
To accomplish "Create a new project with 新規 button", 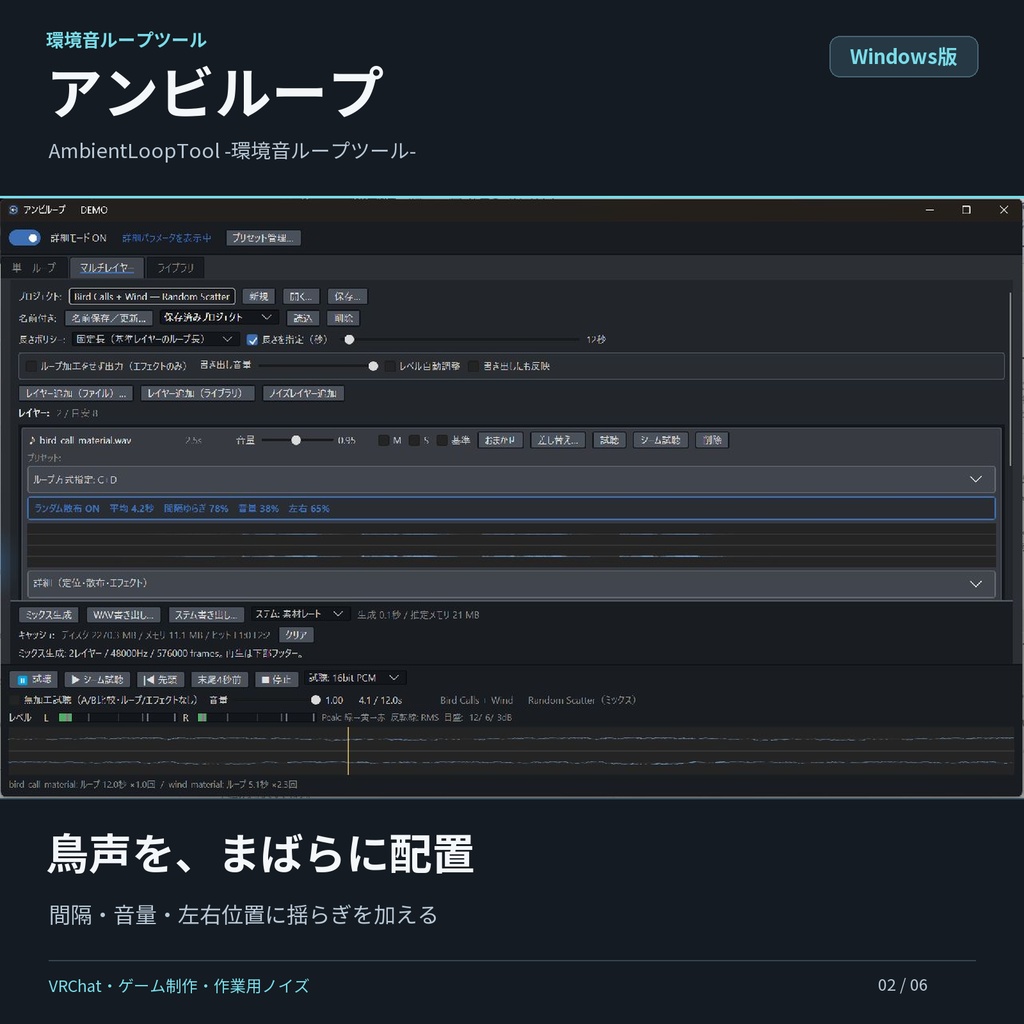I will click(x=259, y=296).
